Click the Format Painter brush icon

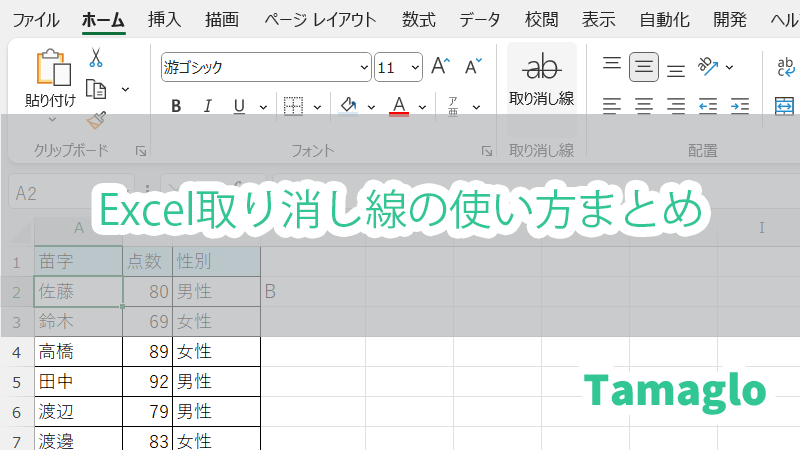(96, 120)
